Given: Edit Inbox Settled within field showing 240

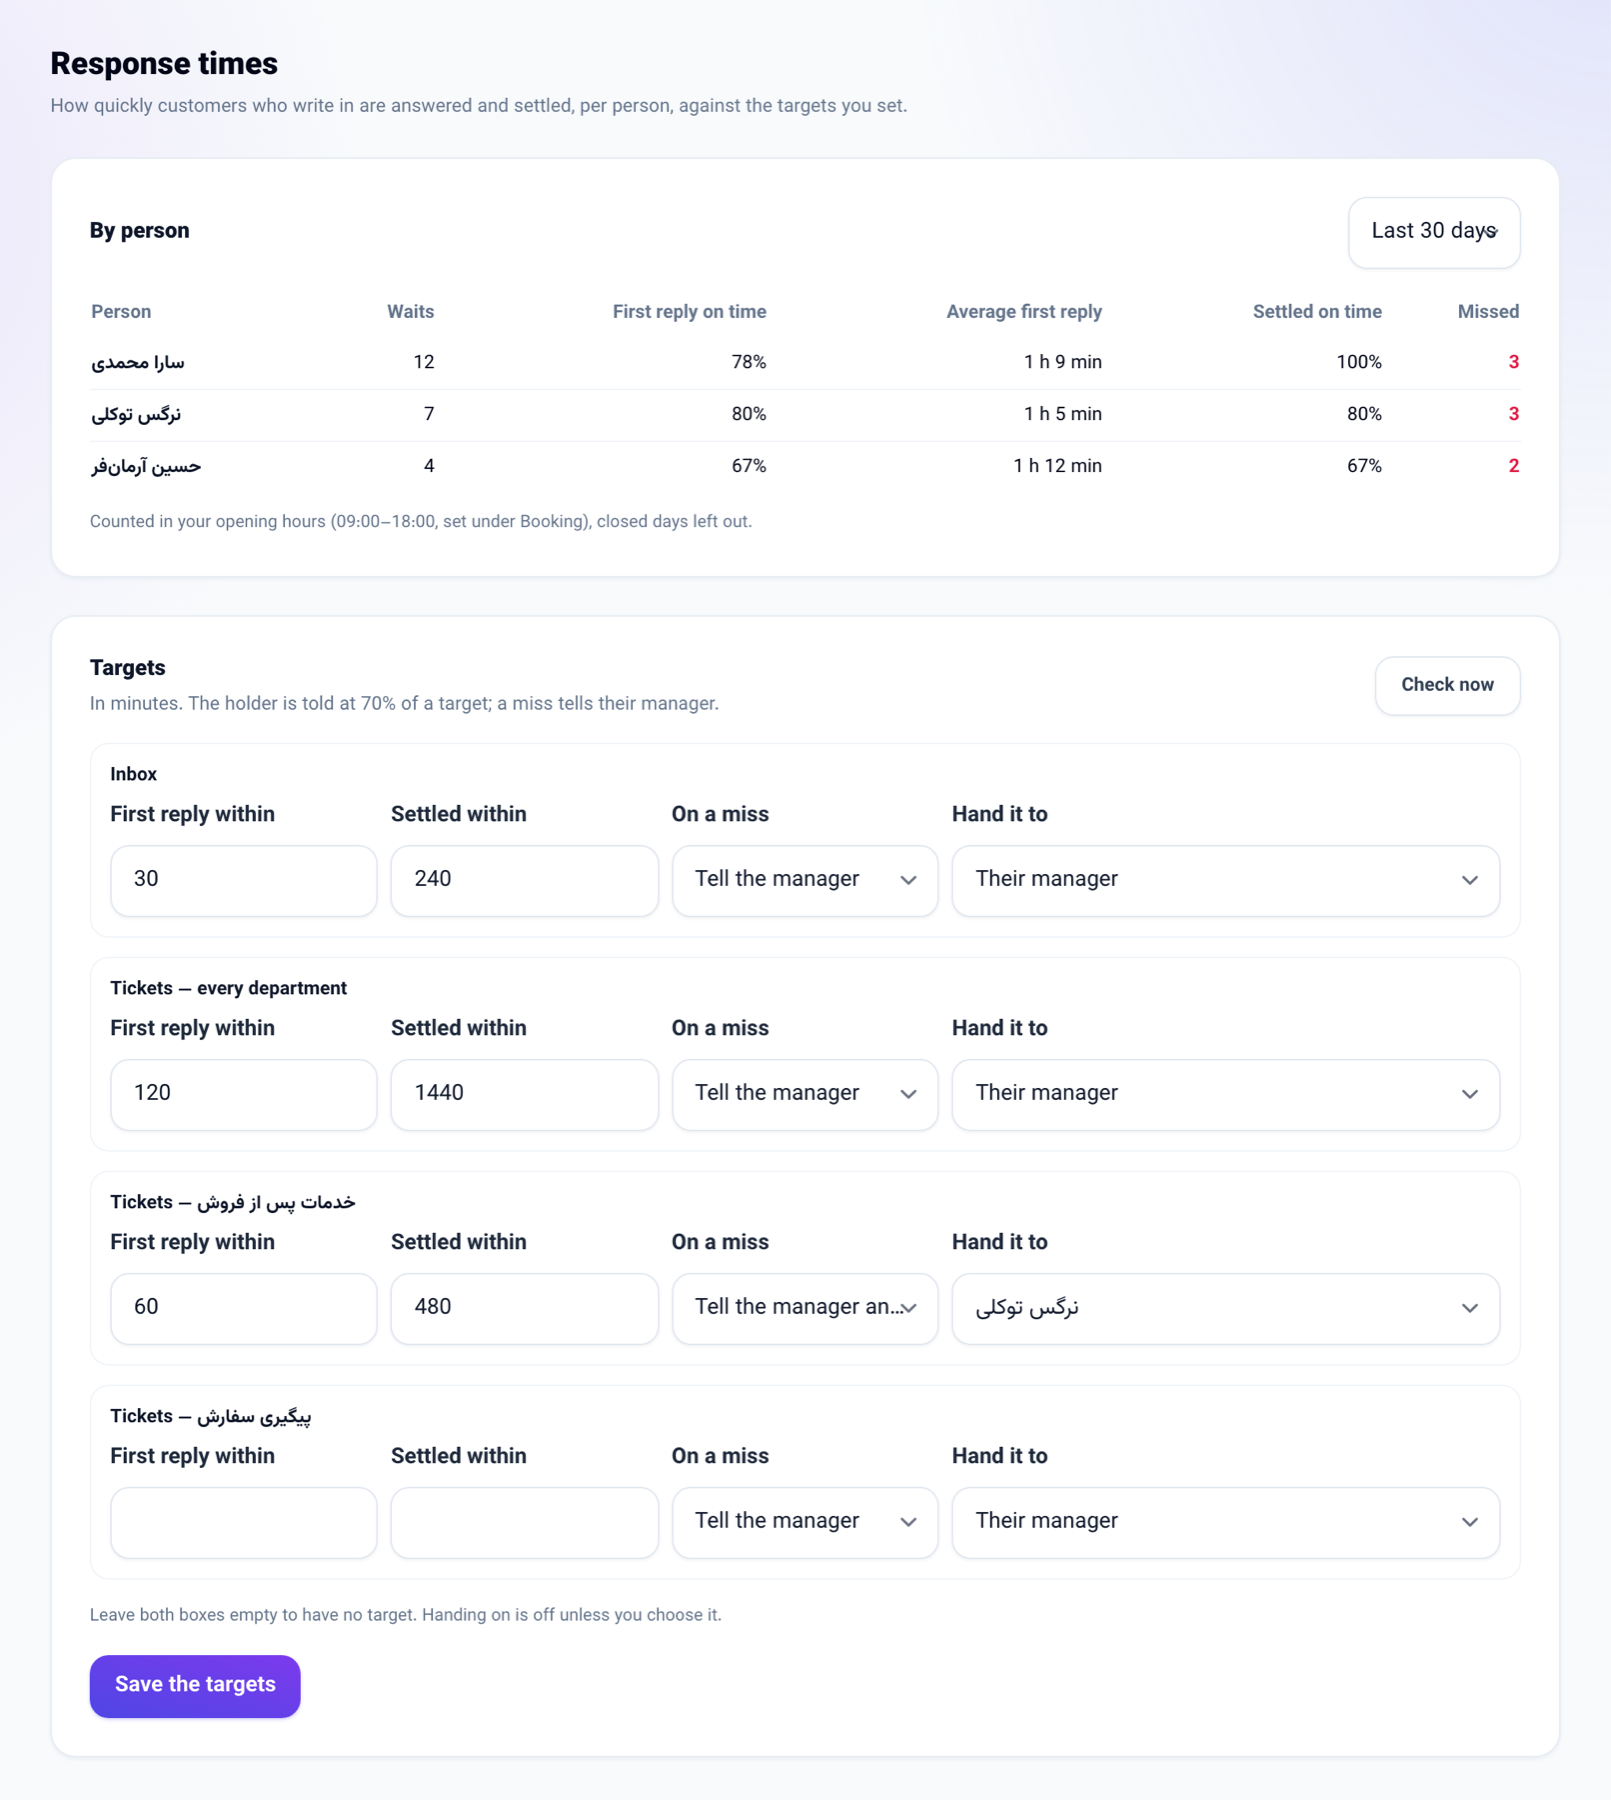Looking at the screenshot, I should click(x=524, y=880).
